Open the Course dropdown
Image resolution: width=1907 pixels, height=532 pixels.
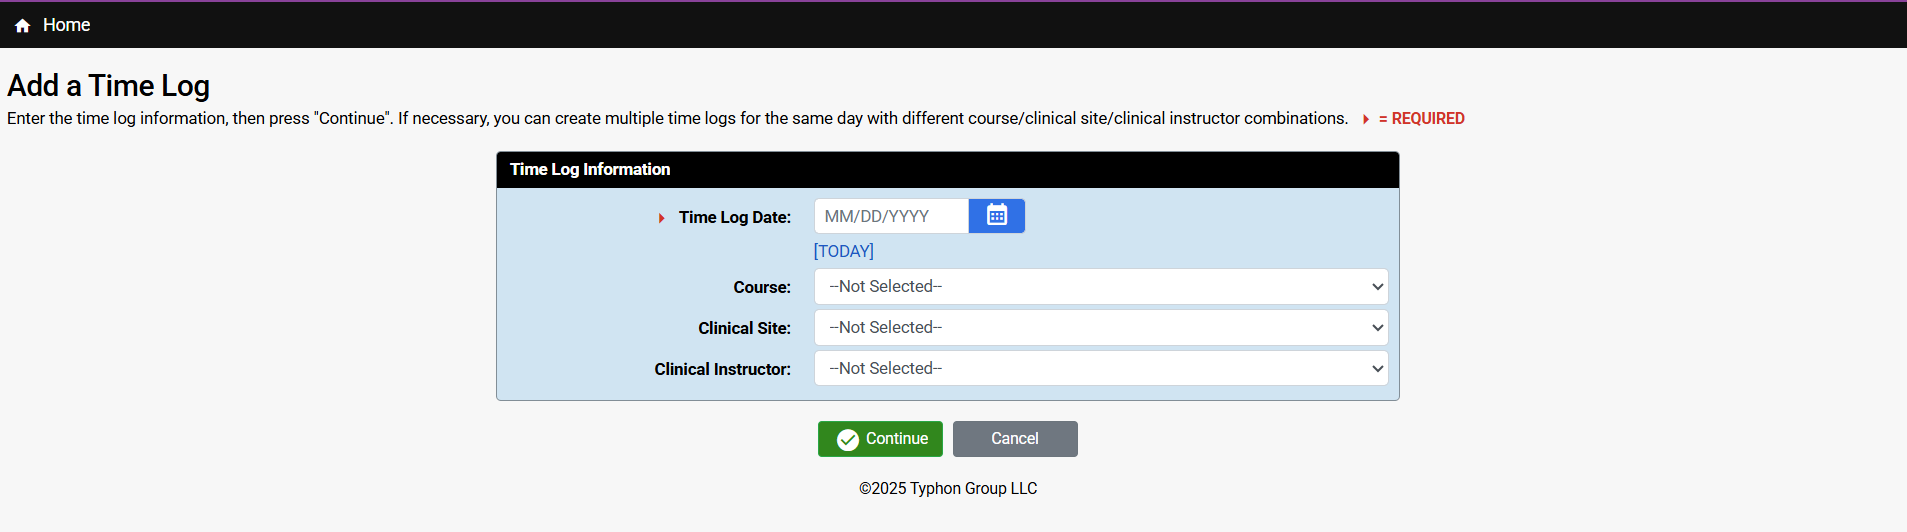coord(1101,287)
